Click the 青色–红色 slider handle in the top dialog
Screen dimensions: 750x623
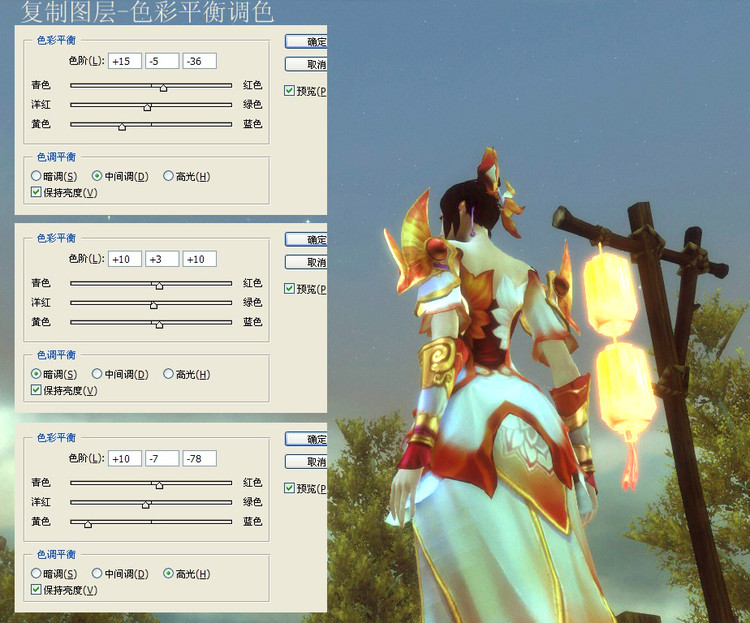point(164,88)
